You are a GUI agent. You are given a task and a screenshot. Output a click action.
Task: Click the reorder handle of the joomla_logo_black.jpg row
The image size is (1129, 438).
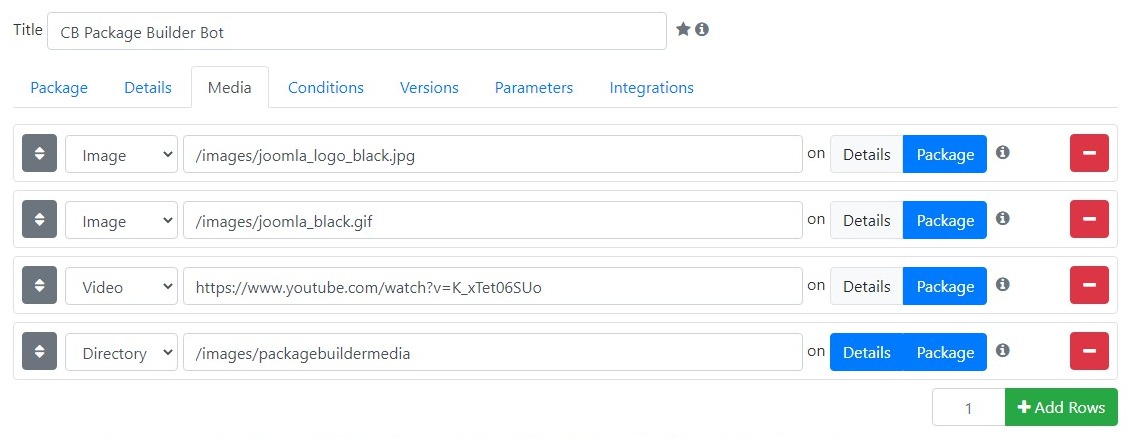(40, 153)
